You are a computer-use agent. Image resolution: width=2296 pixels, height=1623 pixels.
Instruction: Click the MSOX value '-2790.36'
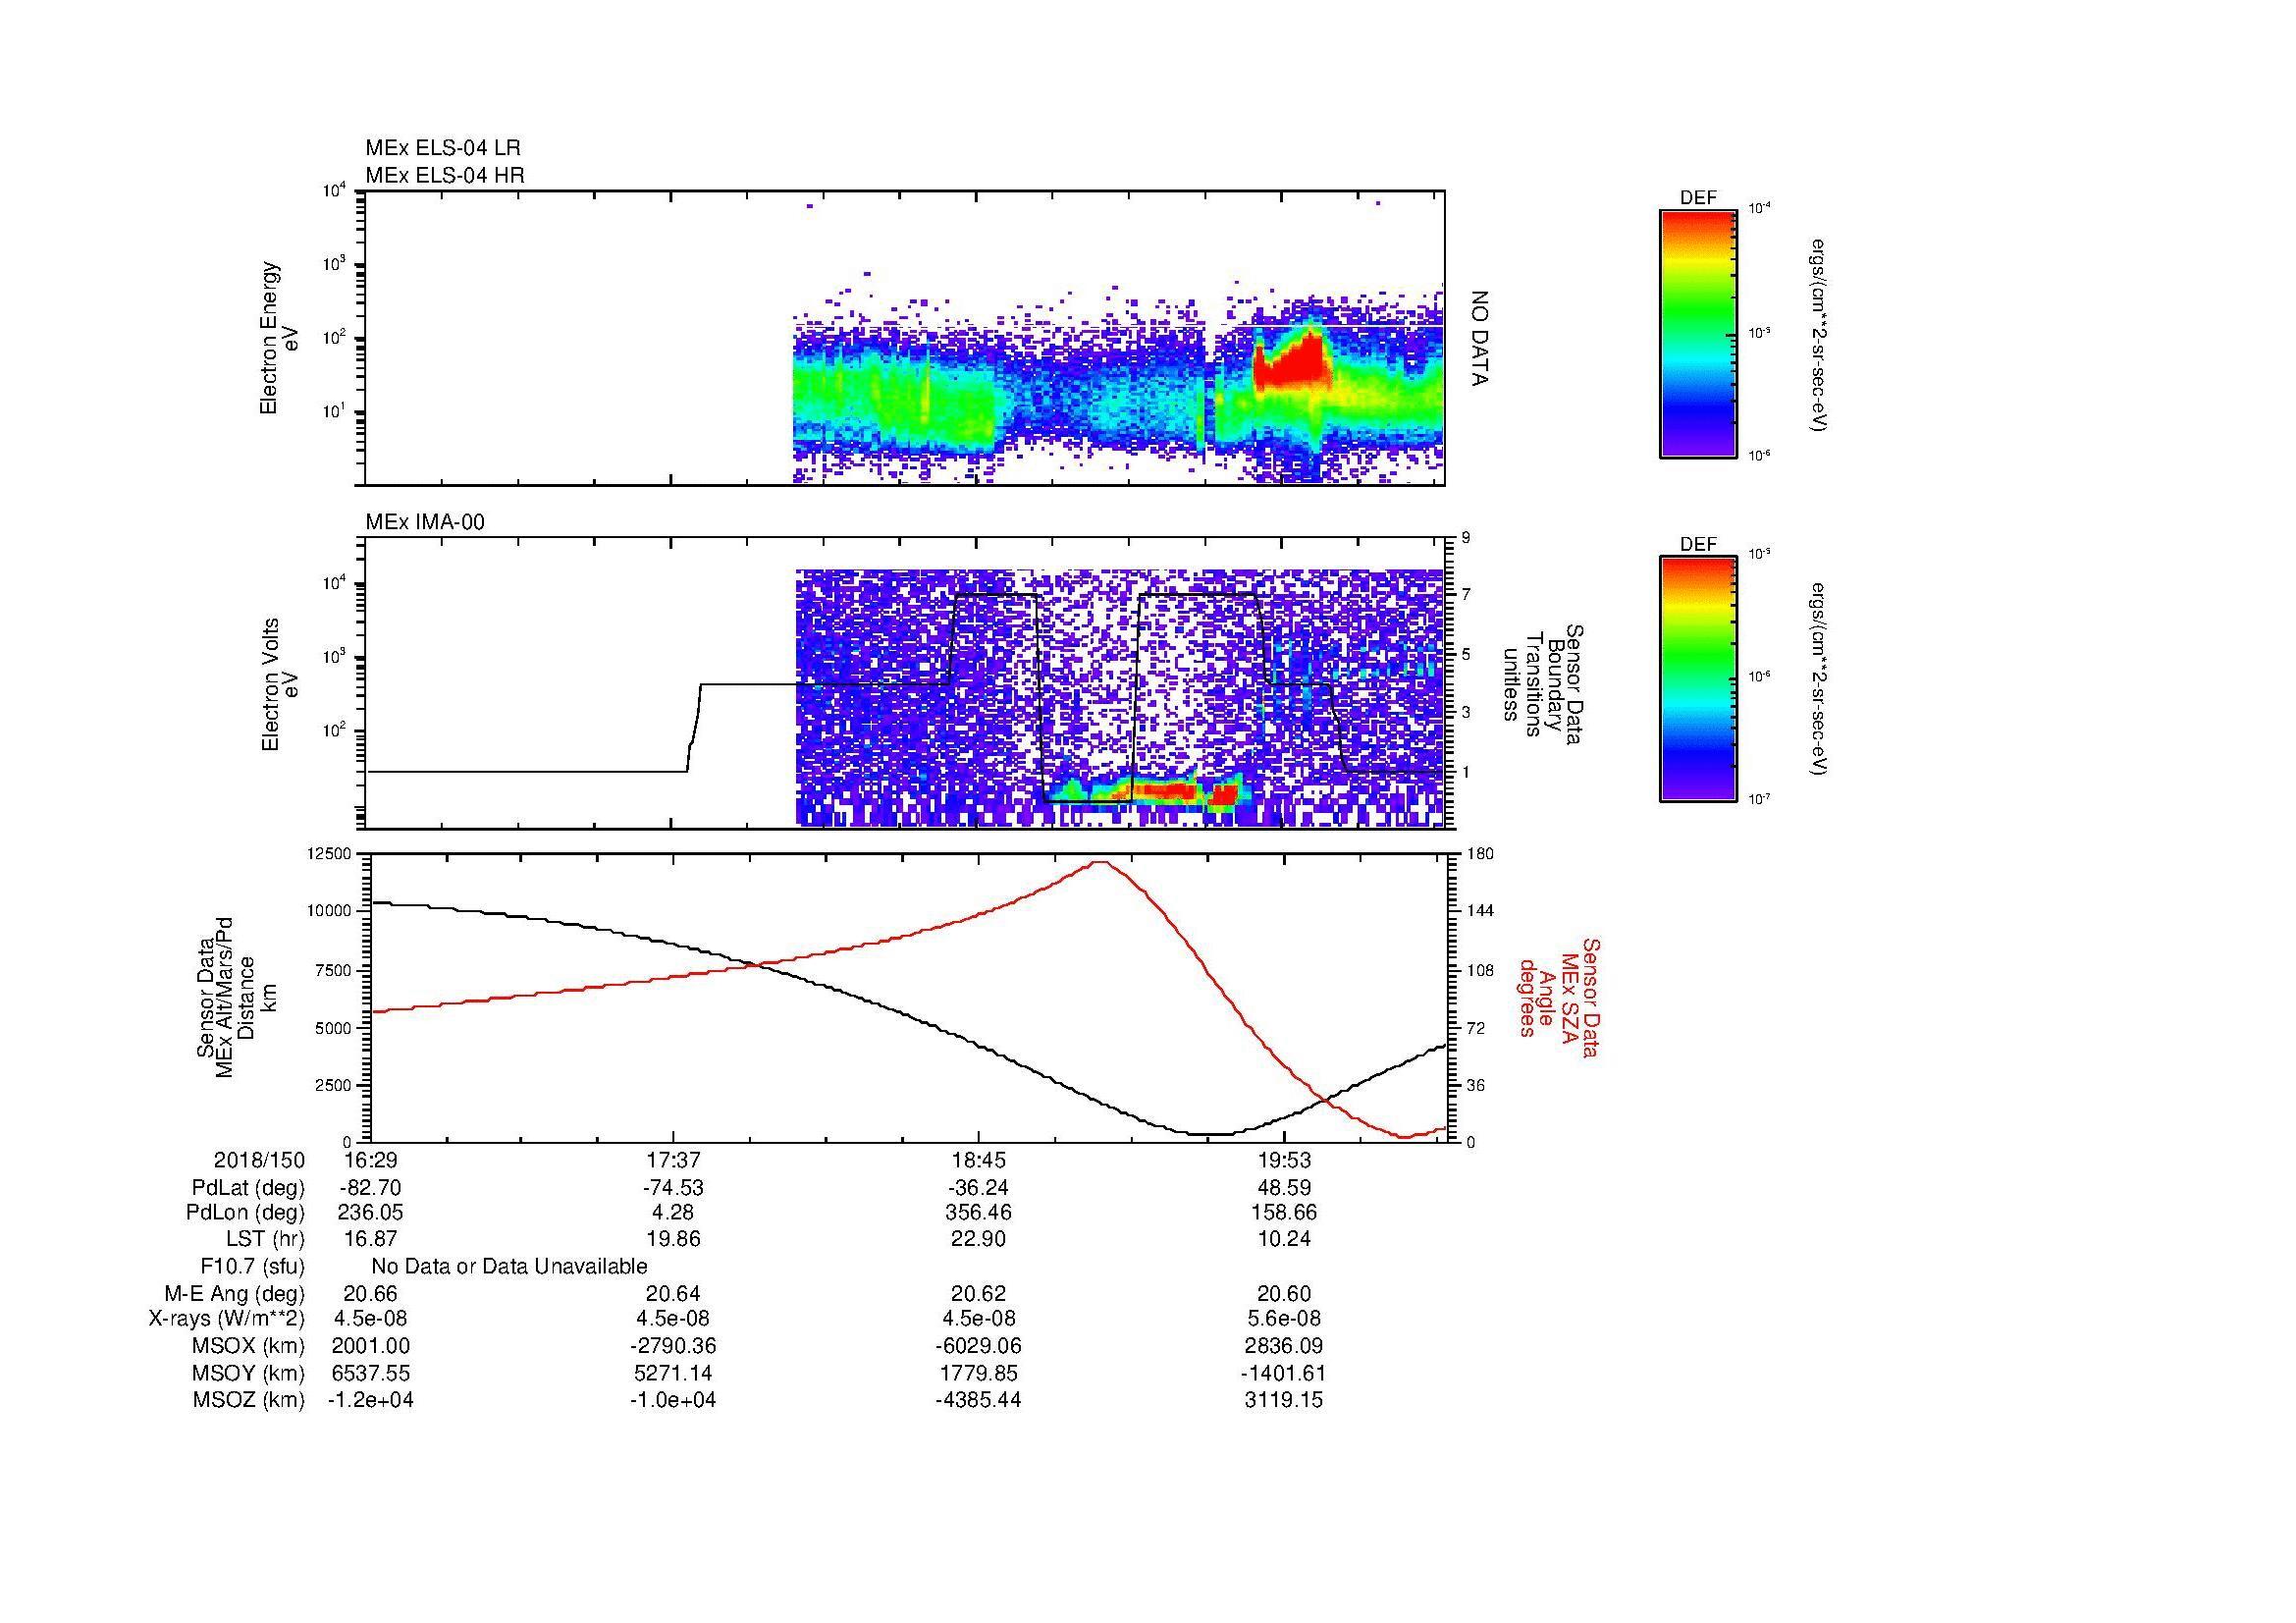pyautogui.click(x=674, y=1346)
